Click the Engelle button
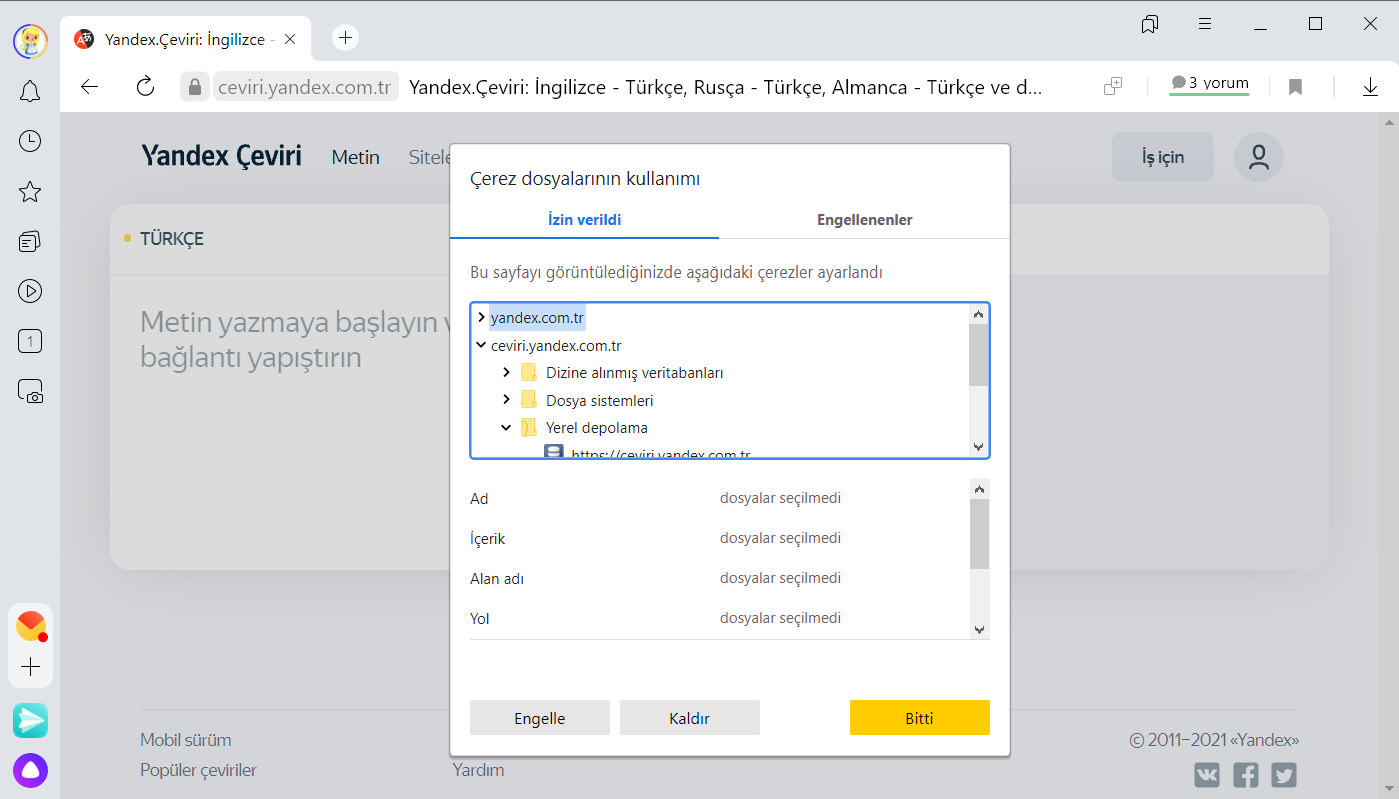The image size is (1399, 799). [x=540, y=718]
